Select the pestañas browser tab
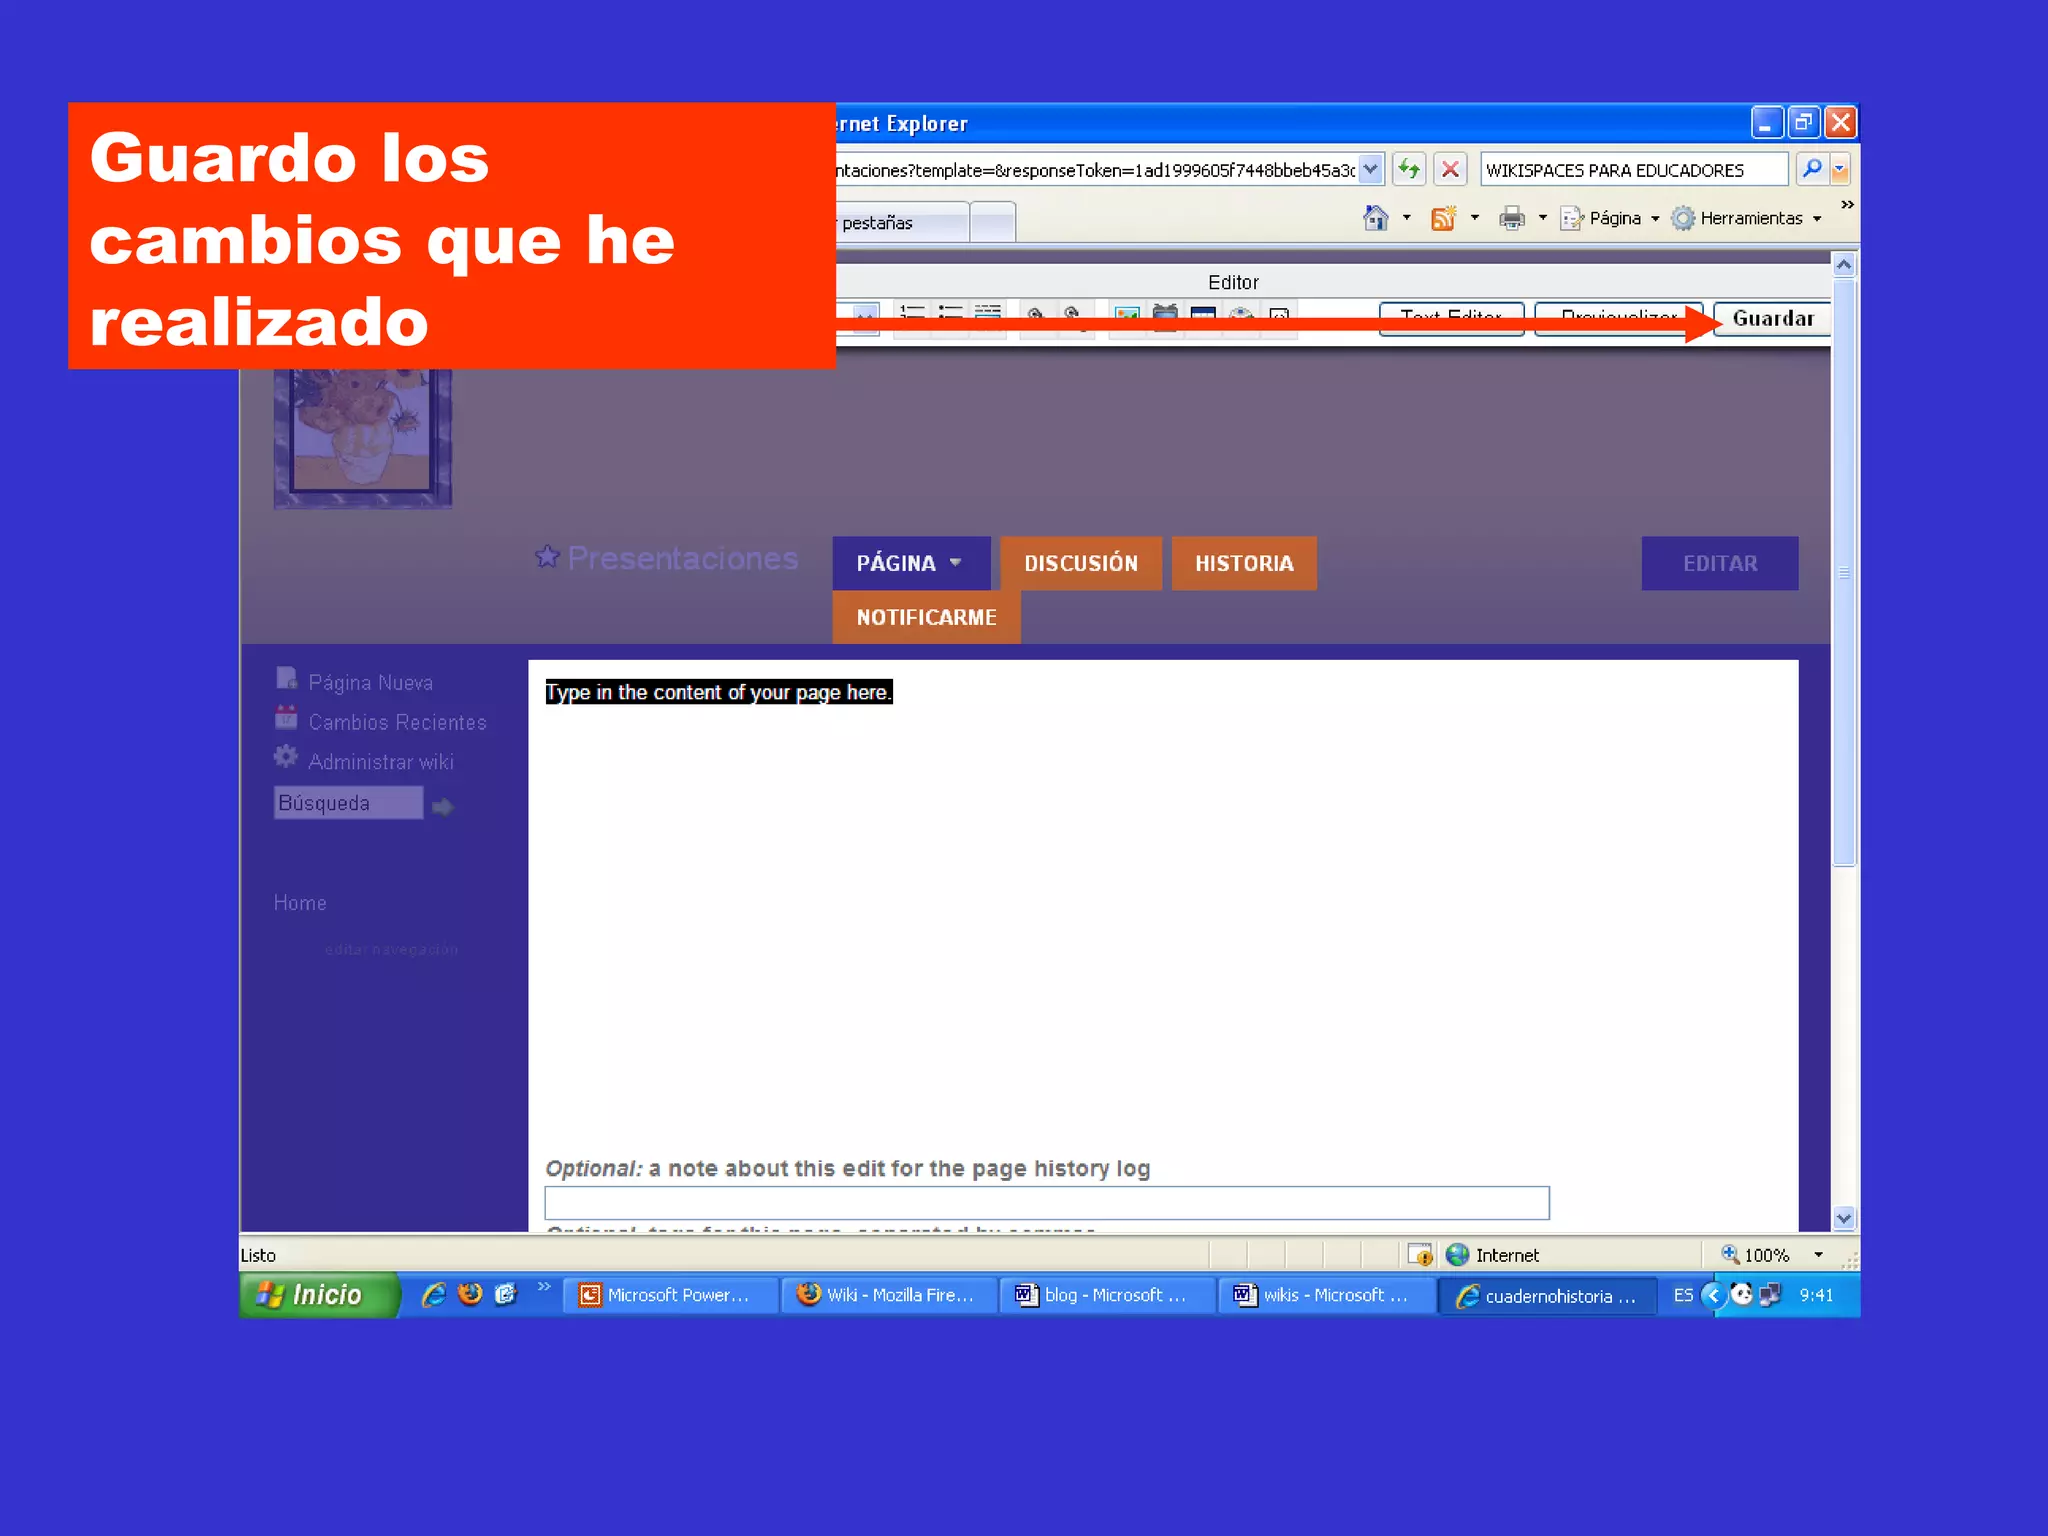 point(900,222)
